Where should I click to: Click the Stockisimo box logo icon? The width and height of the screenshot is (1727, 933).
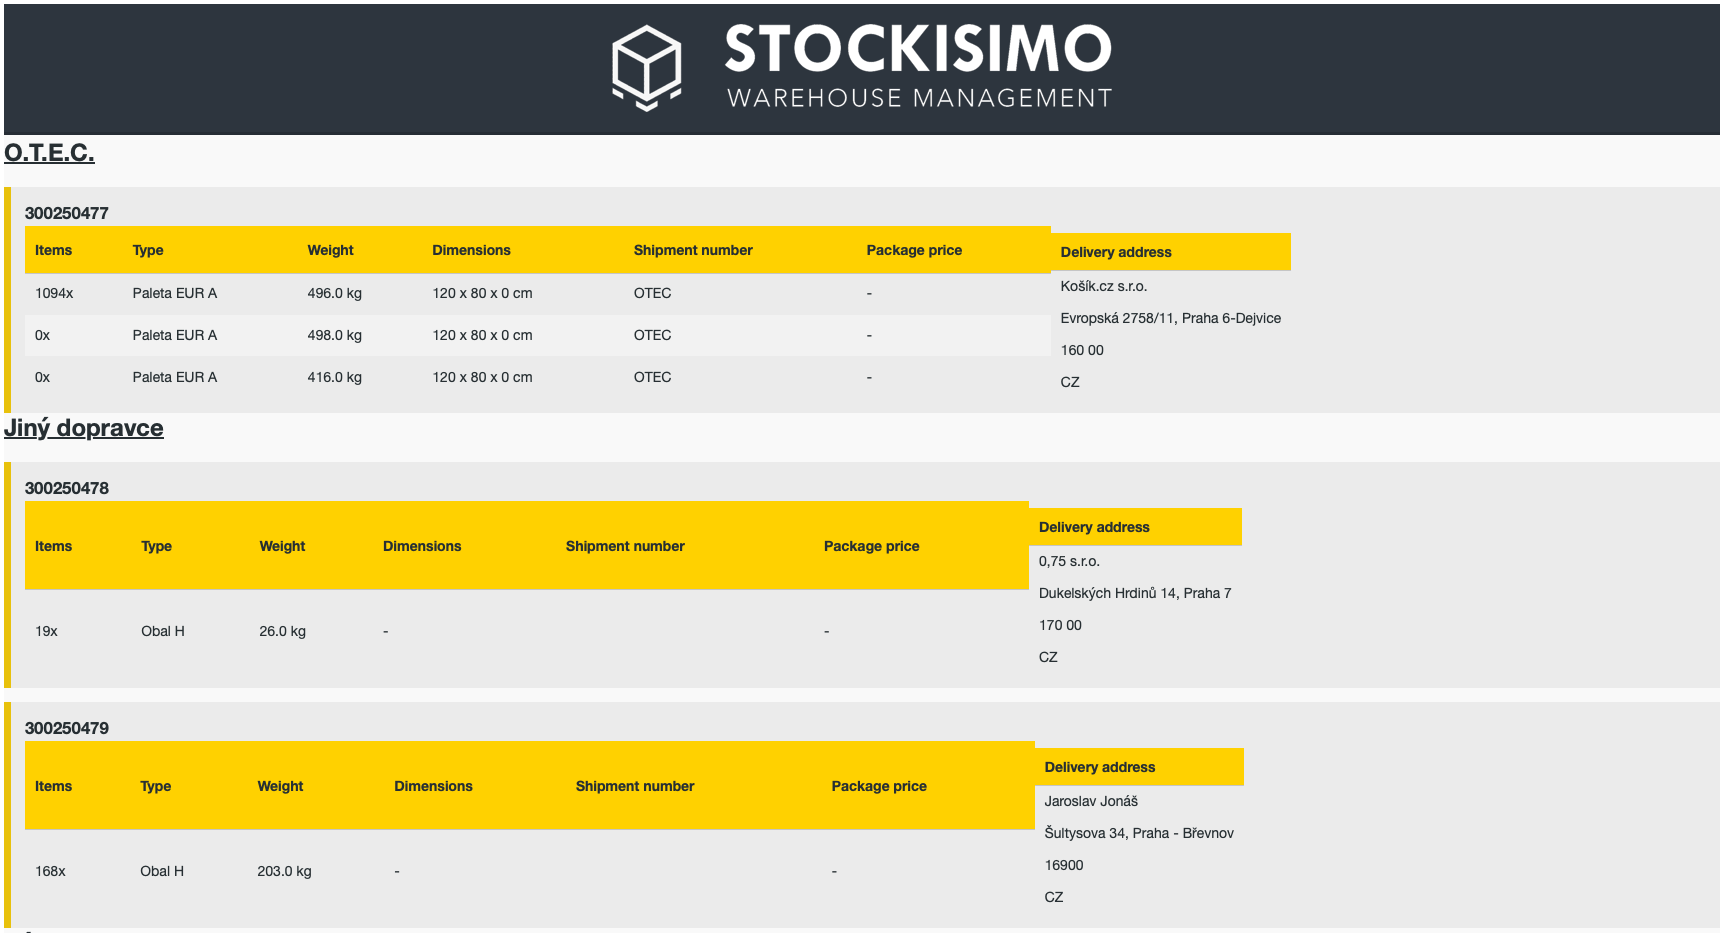(646, 67)
